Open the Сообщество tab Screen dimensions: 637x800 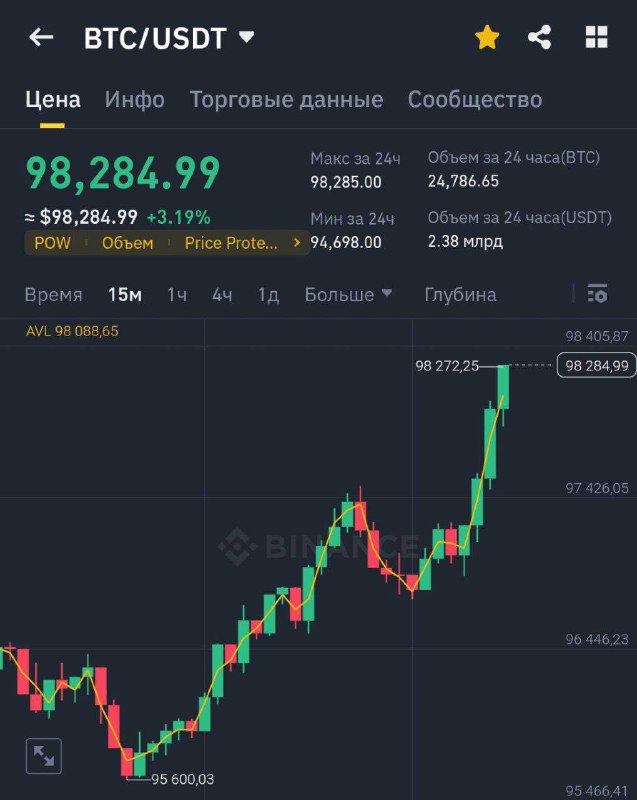point(475,99)
